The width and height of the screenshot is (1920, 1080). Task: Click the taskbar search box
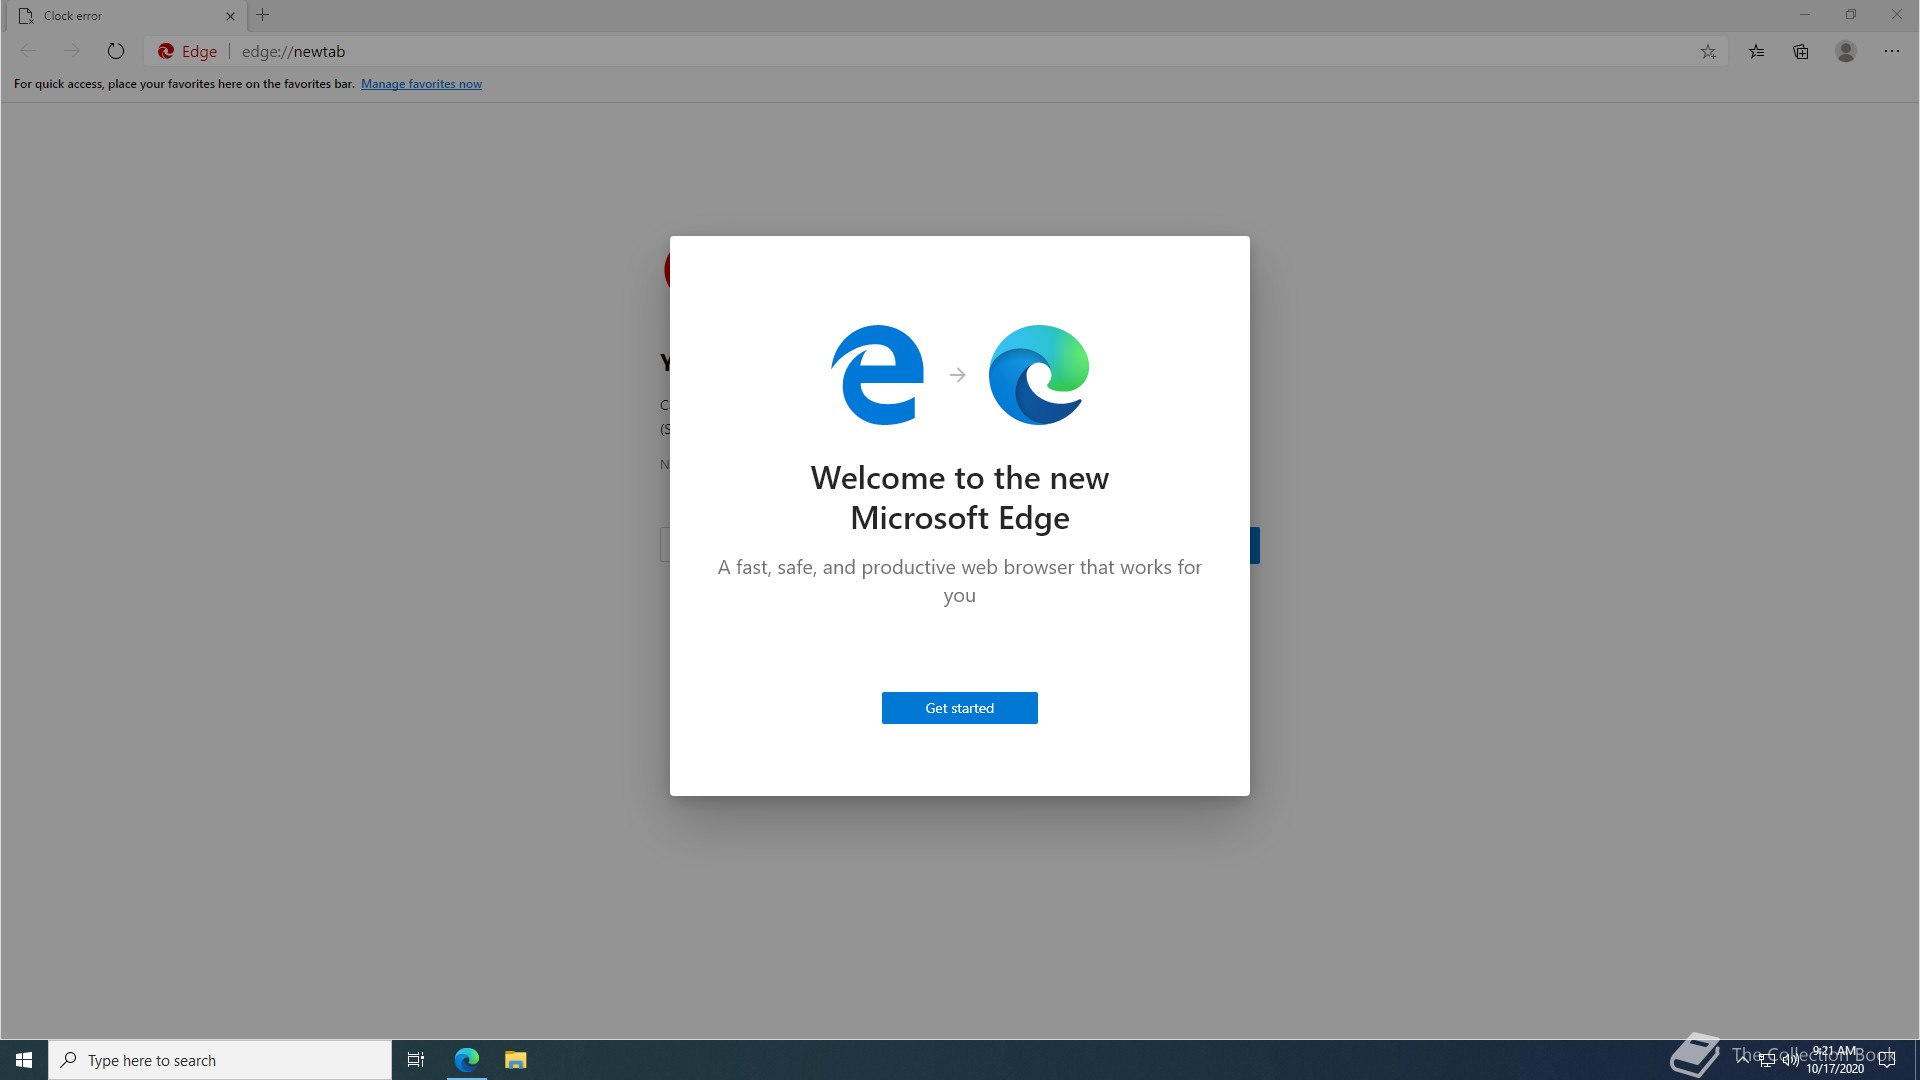(220, 1060)
